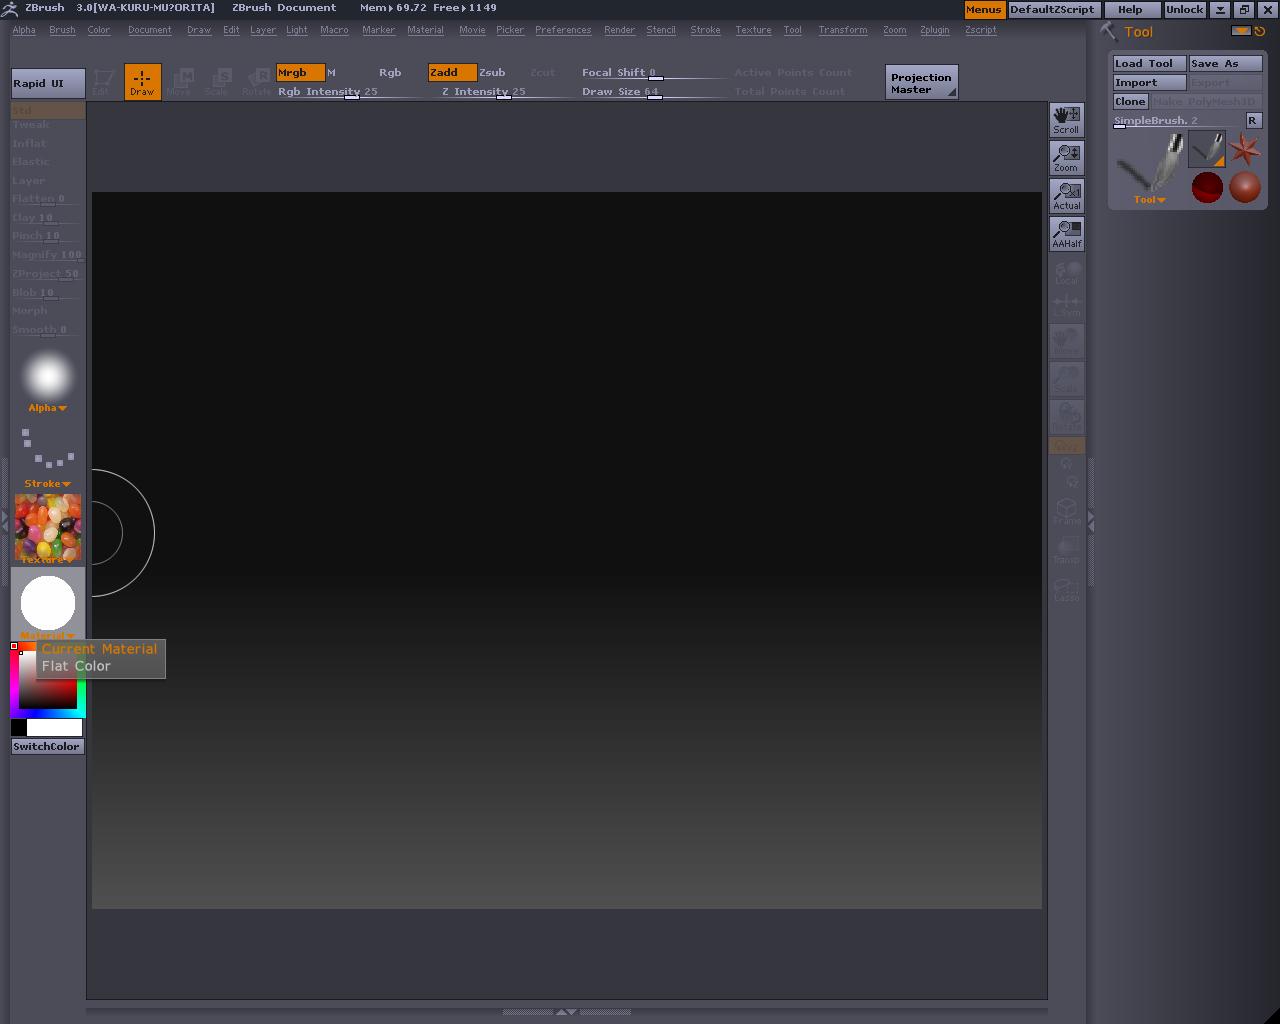Open the jelly beans Texture popup
The image size is (1280, 1024).
(47, 529)
